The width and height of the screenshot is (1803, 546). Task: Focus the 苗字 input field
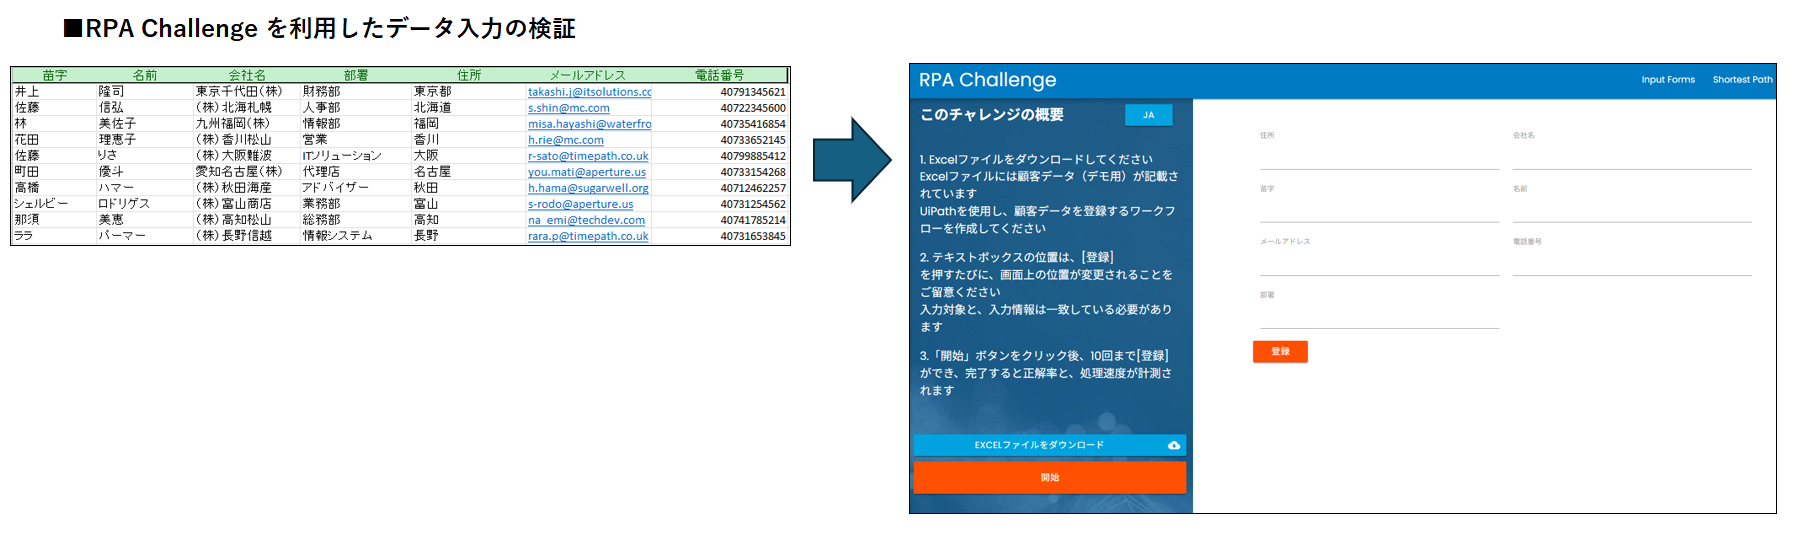[1379, 210]
